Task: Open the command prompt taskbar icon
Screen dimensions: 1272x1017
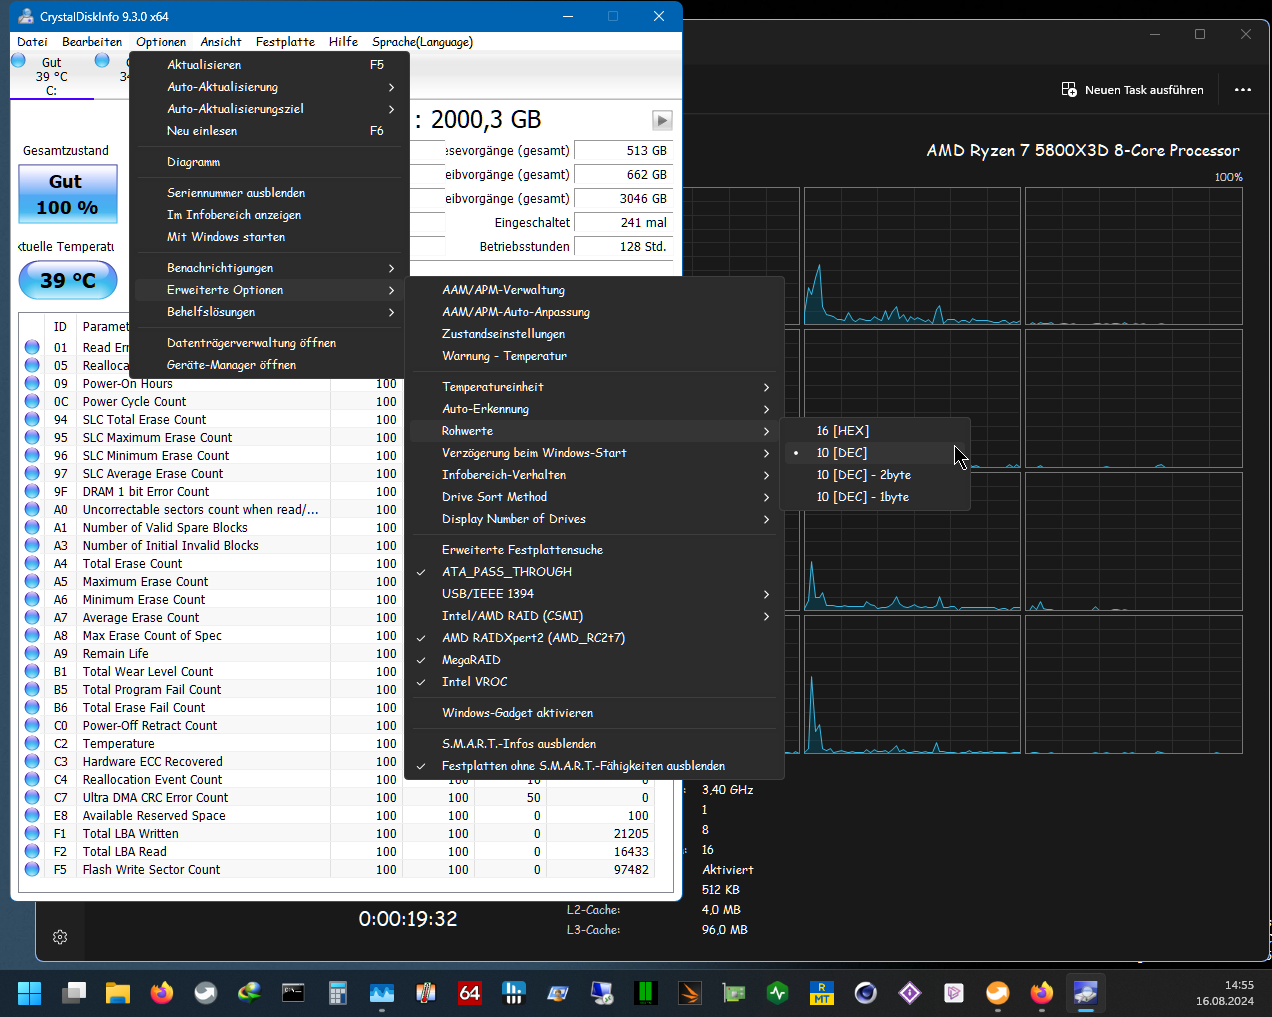Action: click(294, 993)
